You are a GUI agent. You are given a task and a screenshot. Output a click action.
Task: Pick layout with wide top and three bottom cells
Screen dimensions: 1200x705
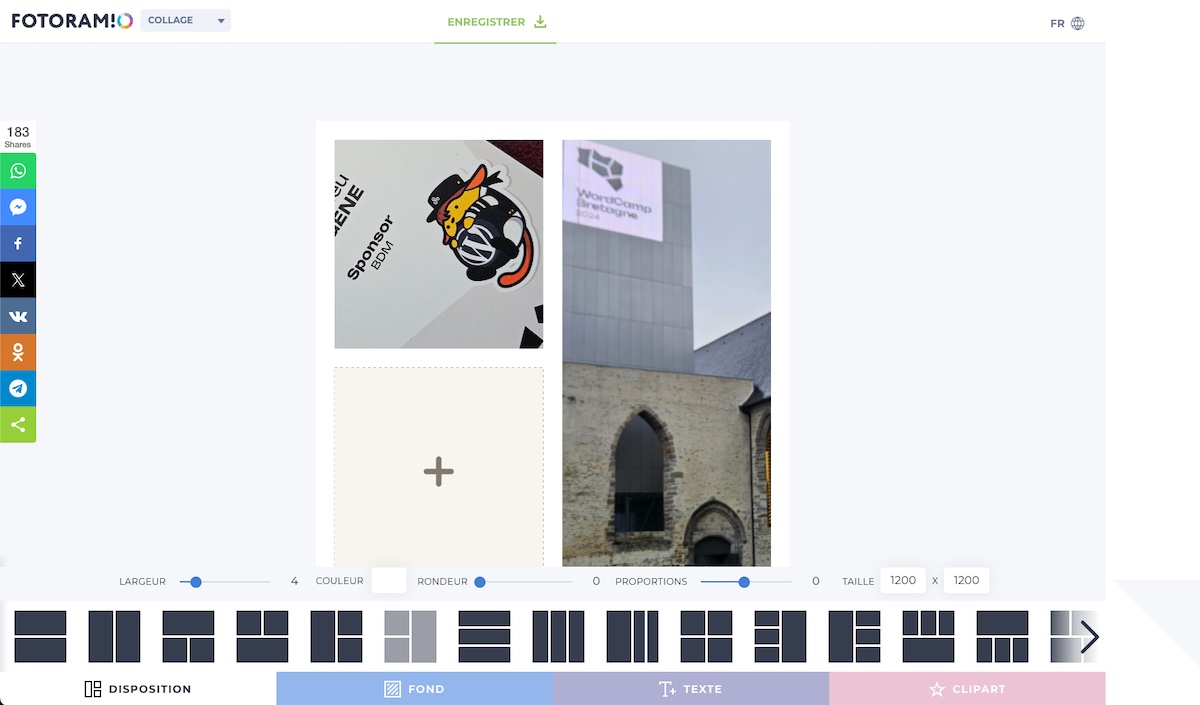click(1002, 636)
